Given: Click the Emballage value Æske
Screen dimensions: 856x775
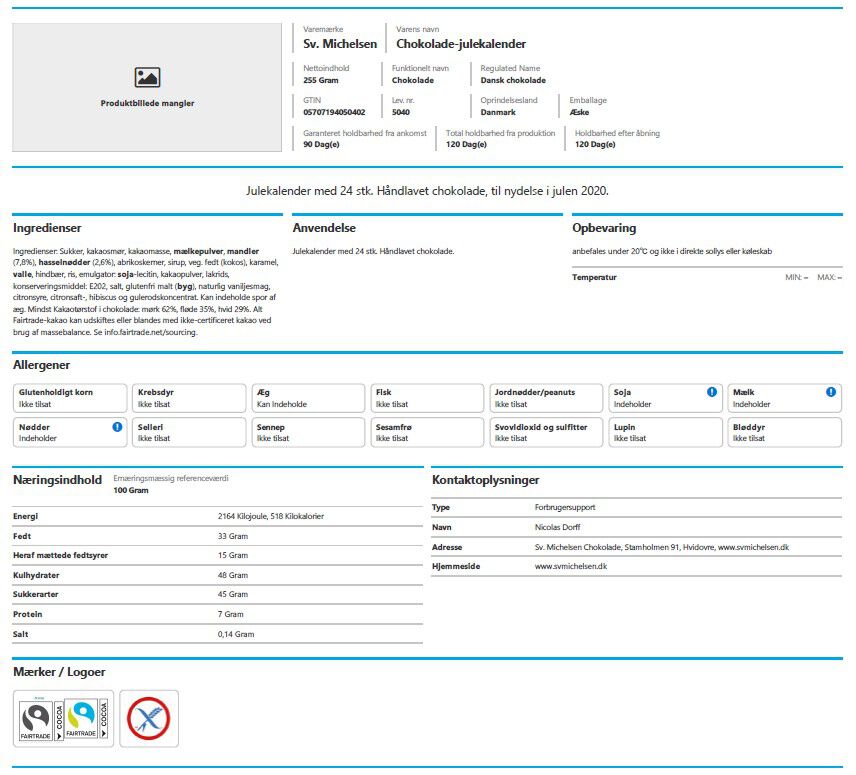Looking at the screenshot, I should (579, 112).
